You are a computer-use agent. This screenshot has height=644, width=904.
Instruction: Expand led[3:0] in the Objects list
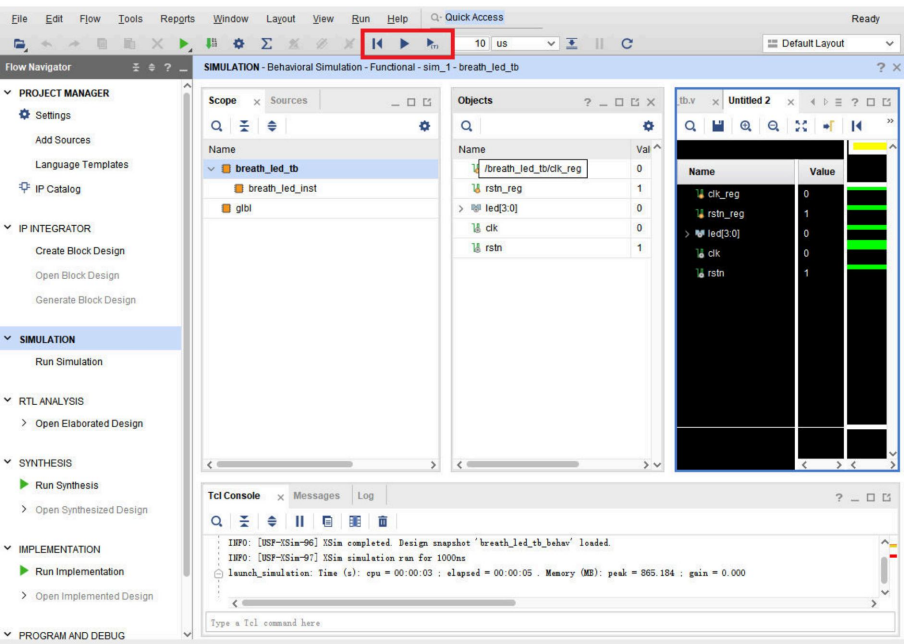click(x=461, y=208)
